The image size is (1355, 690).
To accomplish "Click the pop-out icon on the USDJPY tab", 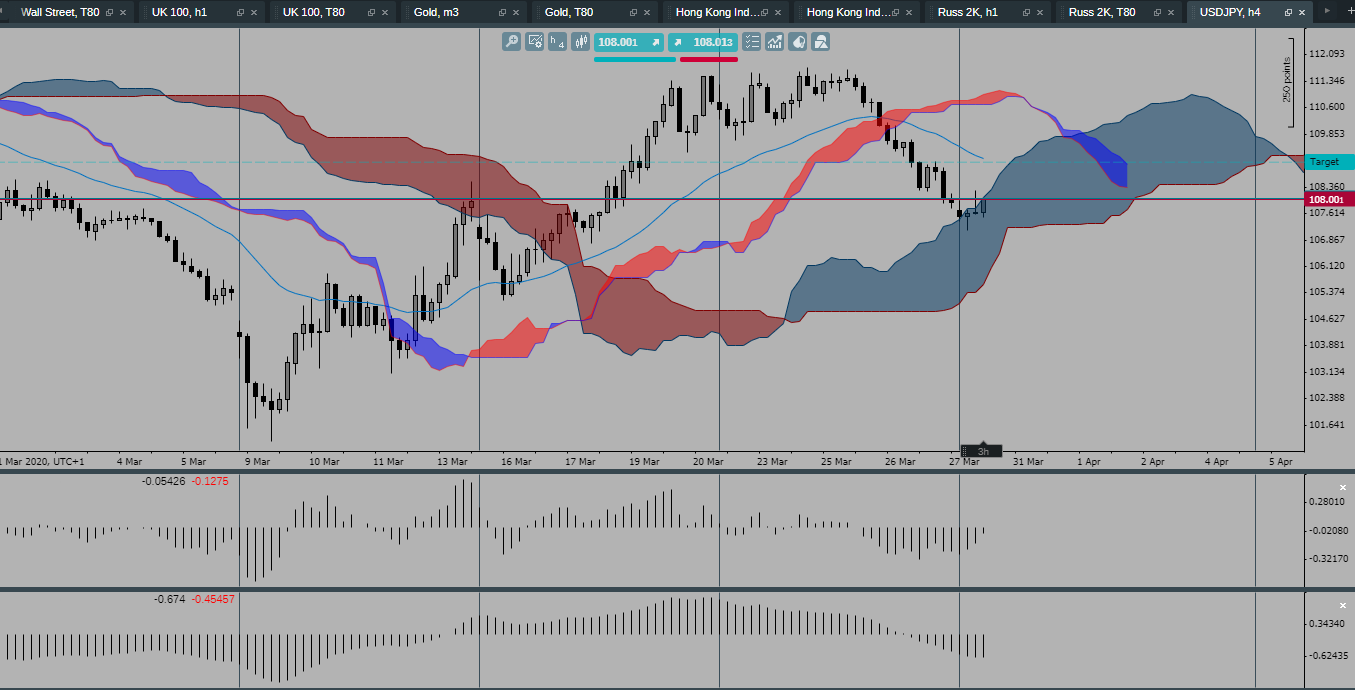I will 1290,14.
